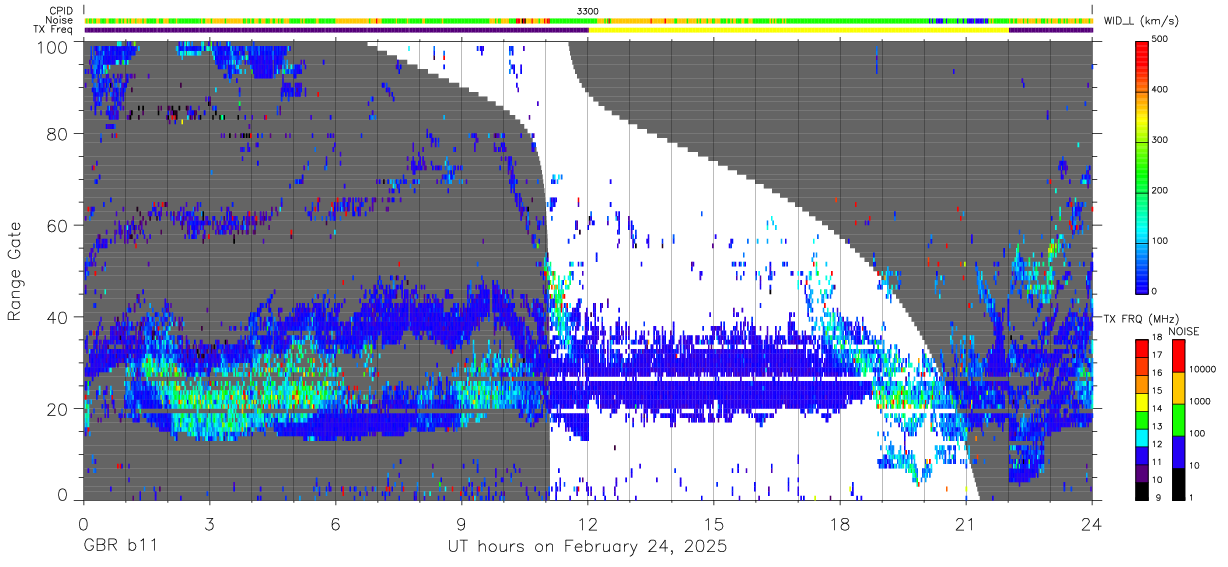Click the range gate tick label 100
Screen dimensions: 1228x567
tap(52, 46)
